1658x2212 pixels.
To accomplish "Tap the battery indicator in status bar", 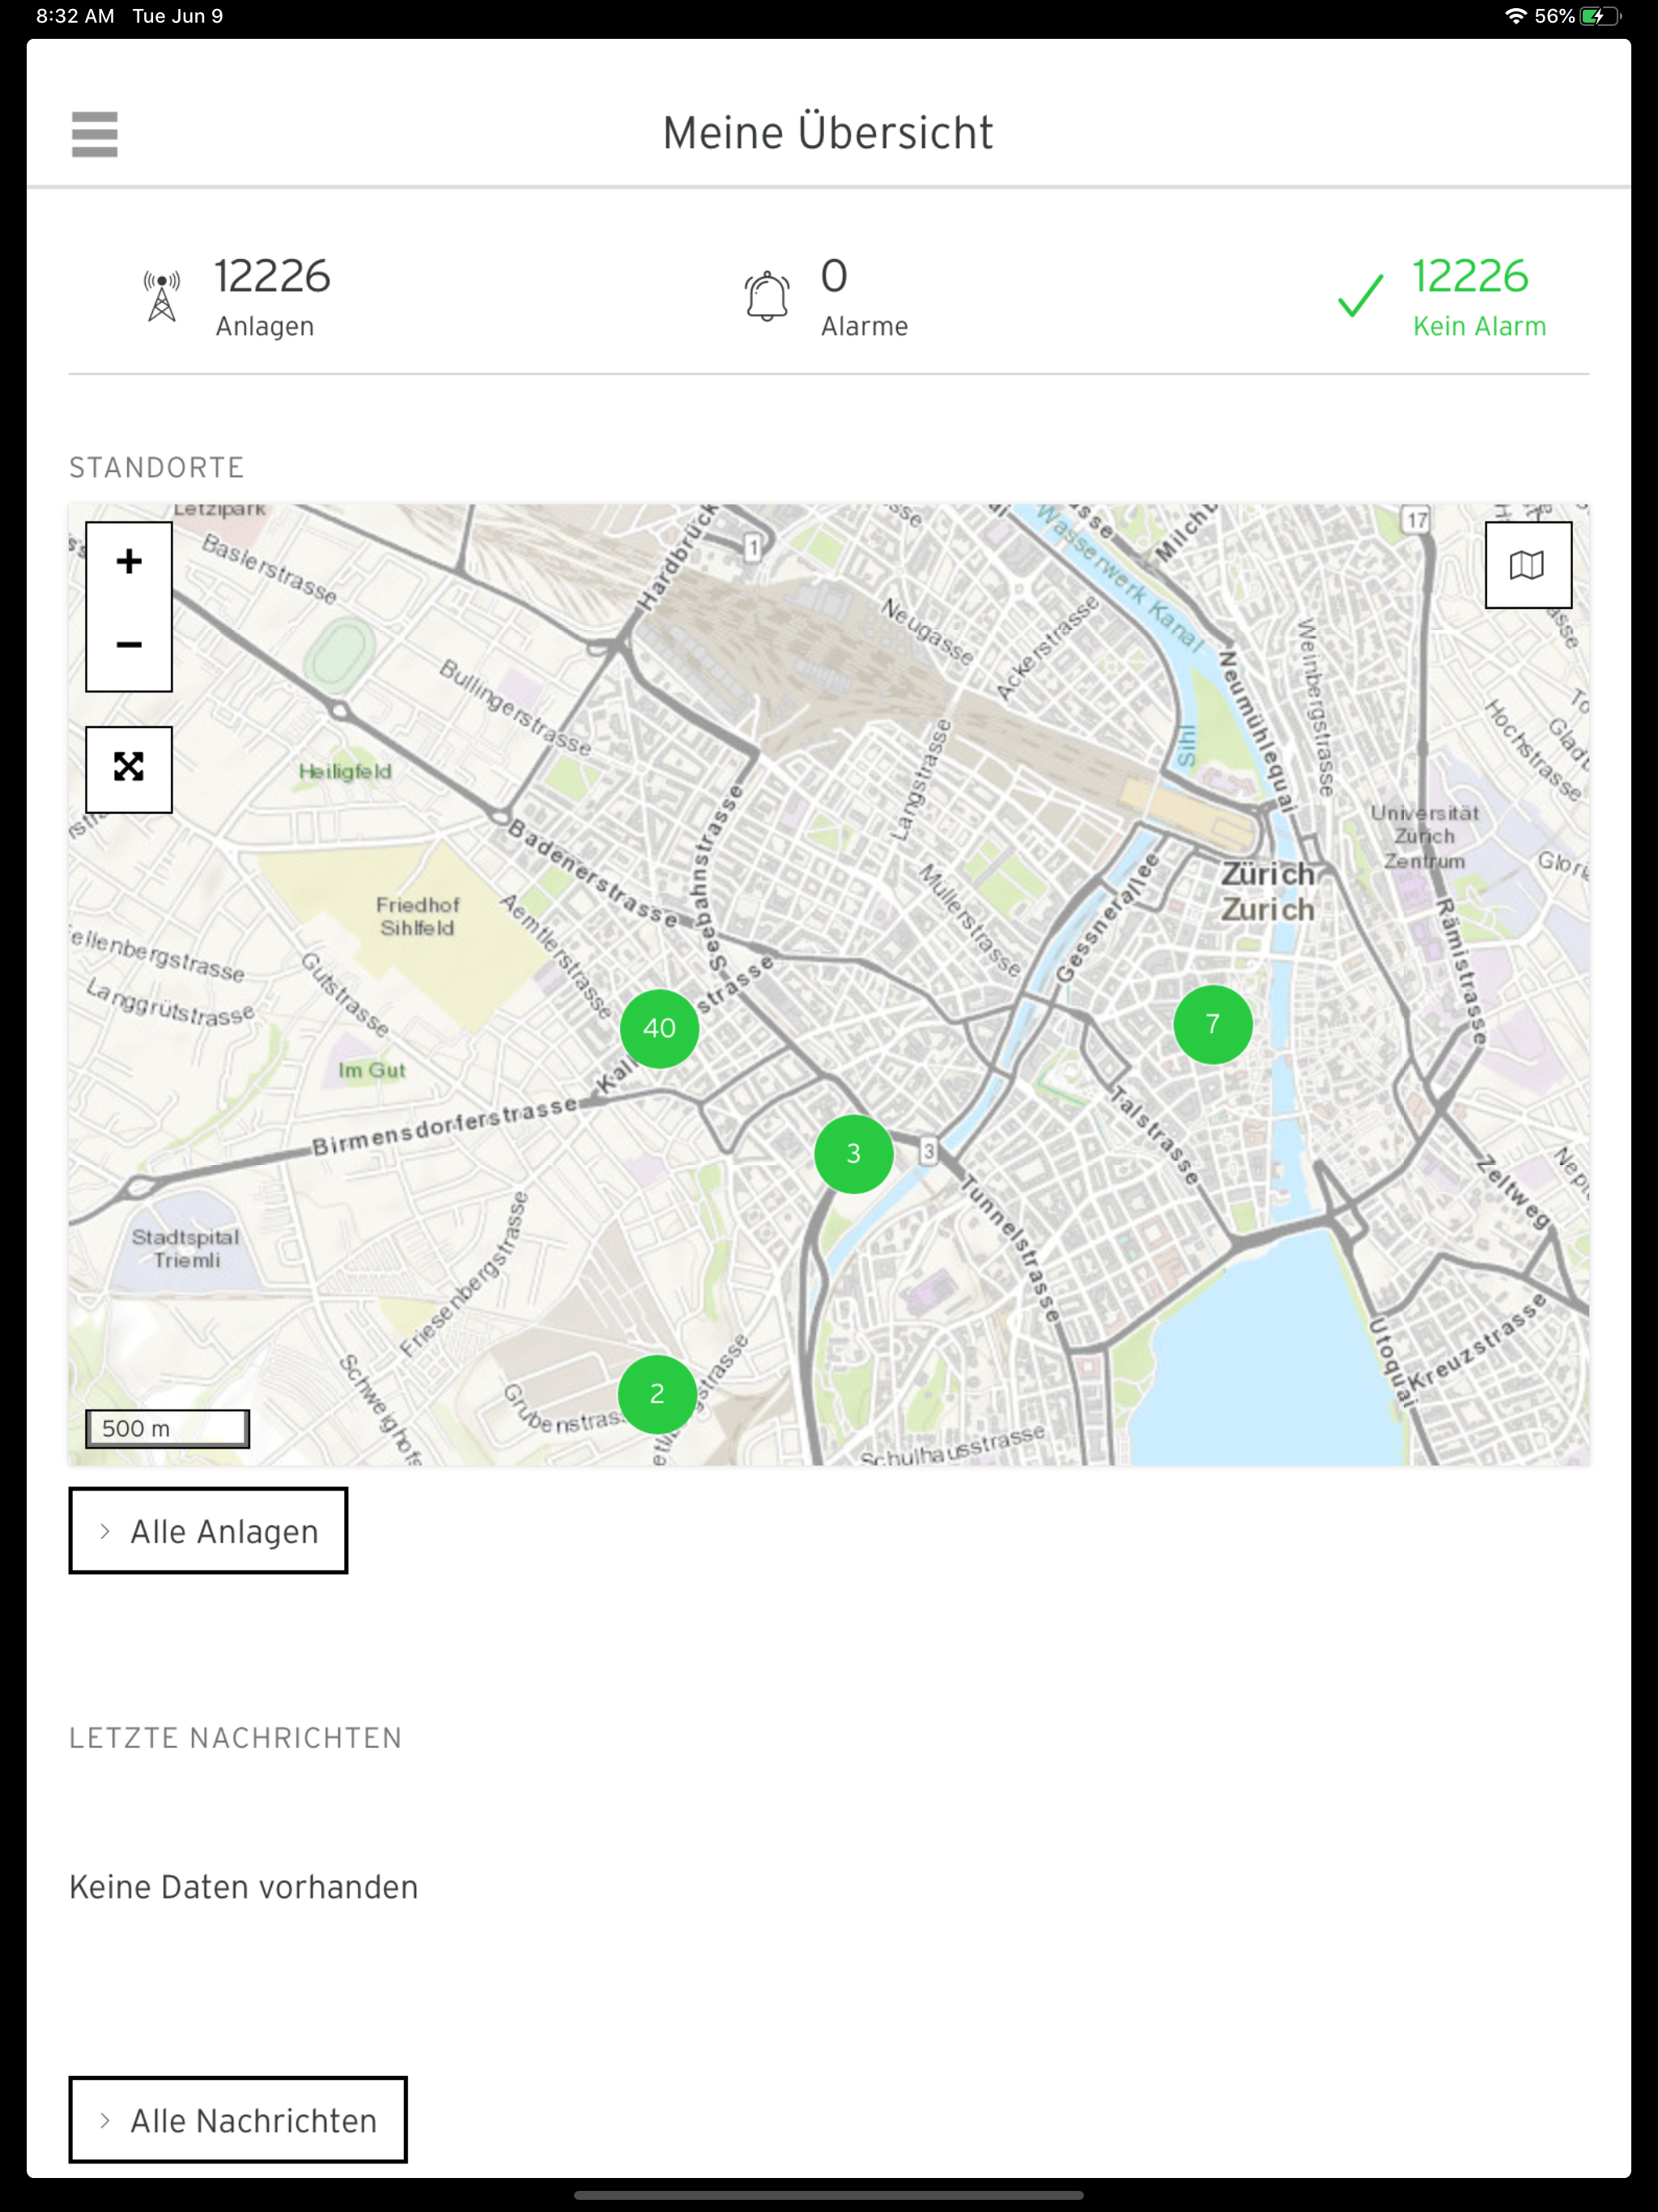I will point(1599,16).
